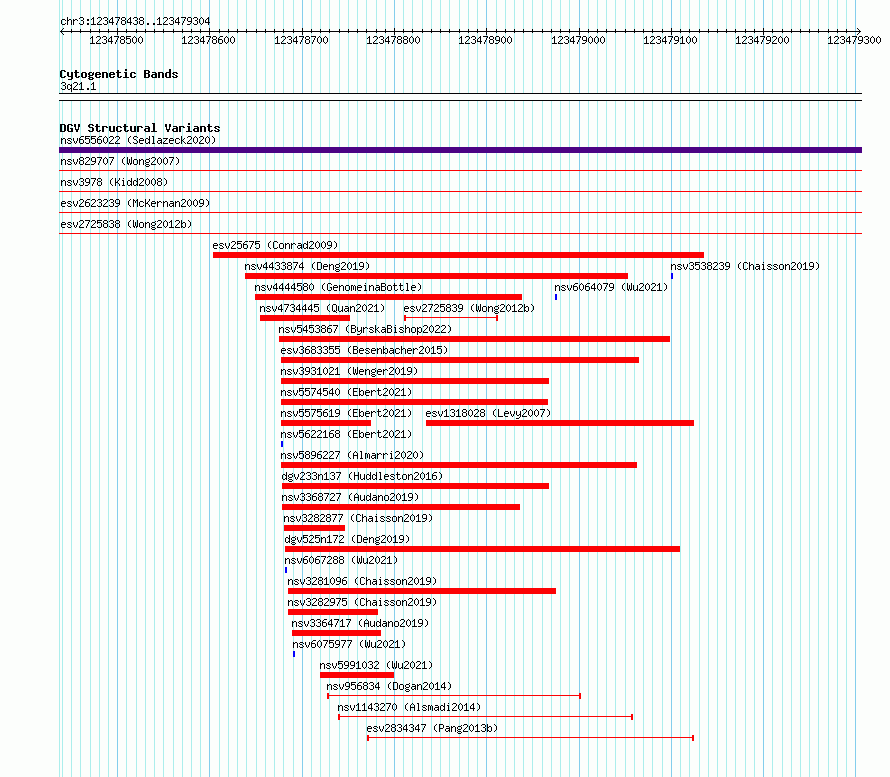
Task: Select the nsv6075977 blue marker
Action: pyautogui.click(x=294, y=654)
